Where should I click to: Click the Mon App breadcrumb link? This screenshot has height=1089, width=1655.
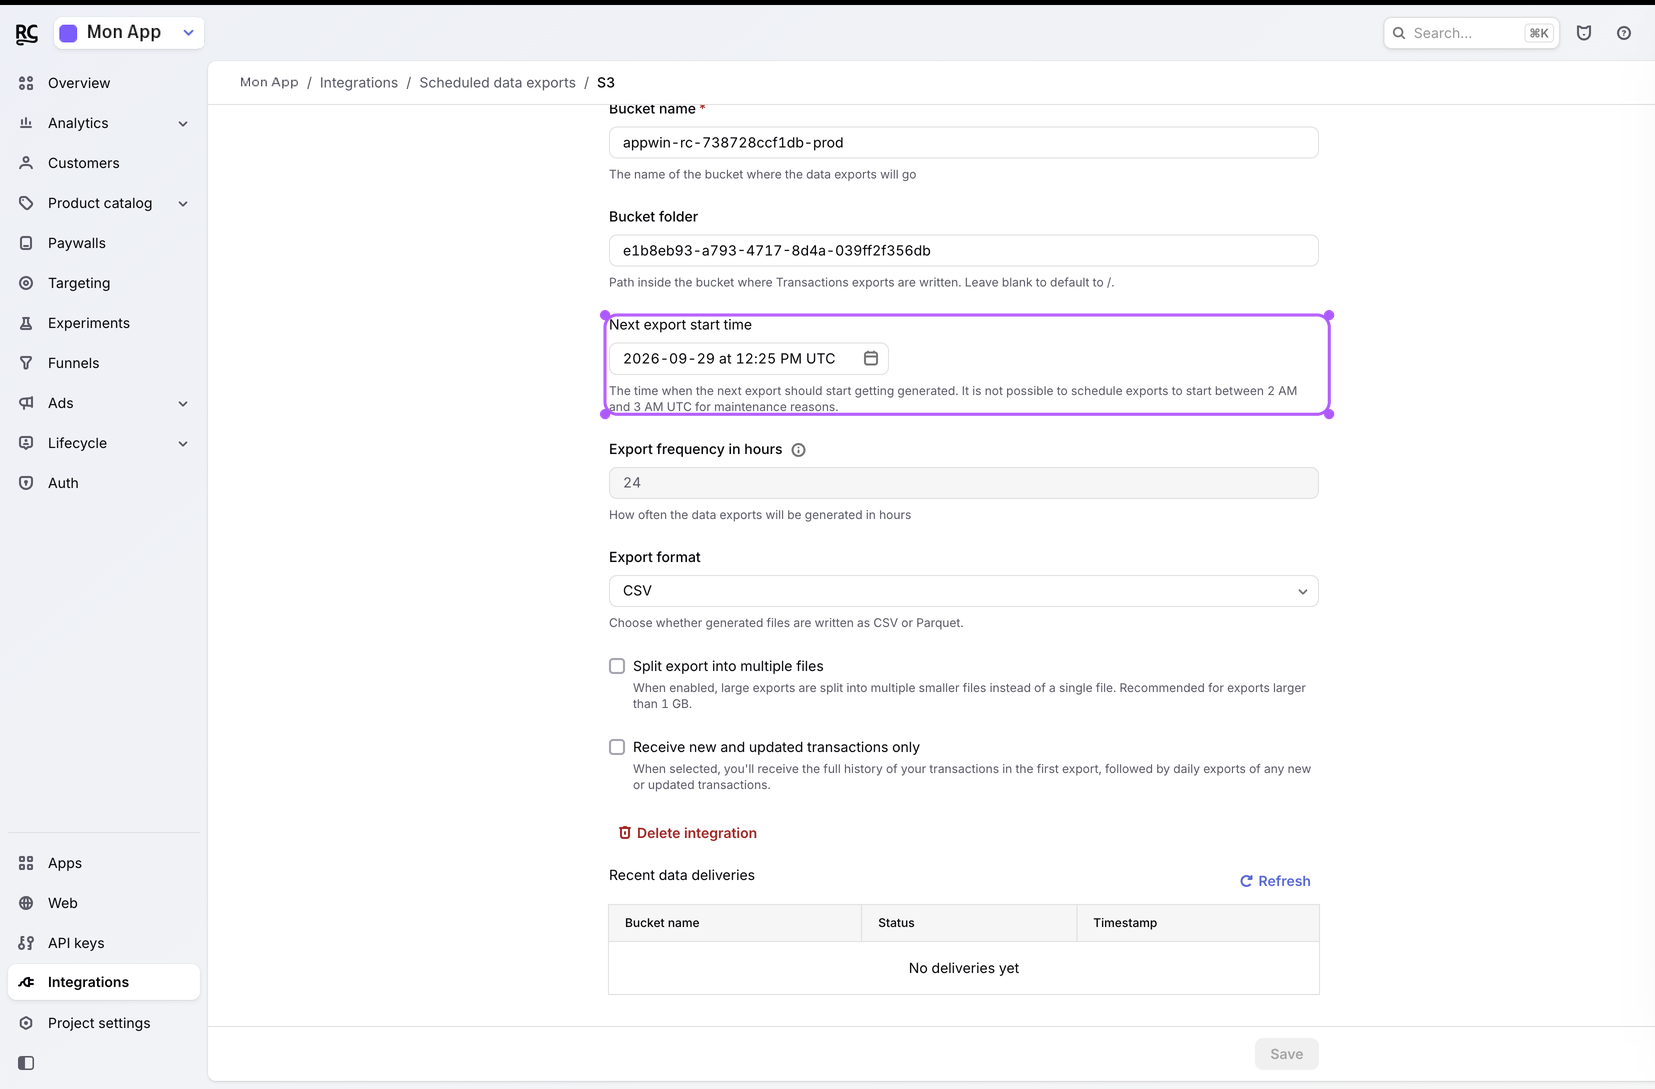coord(269,83)
